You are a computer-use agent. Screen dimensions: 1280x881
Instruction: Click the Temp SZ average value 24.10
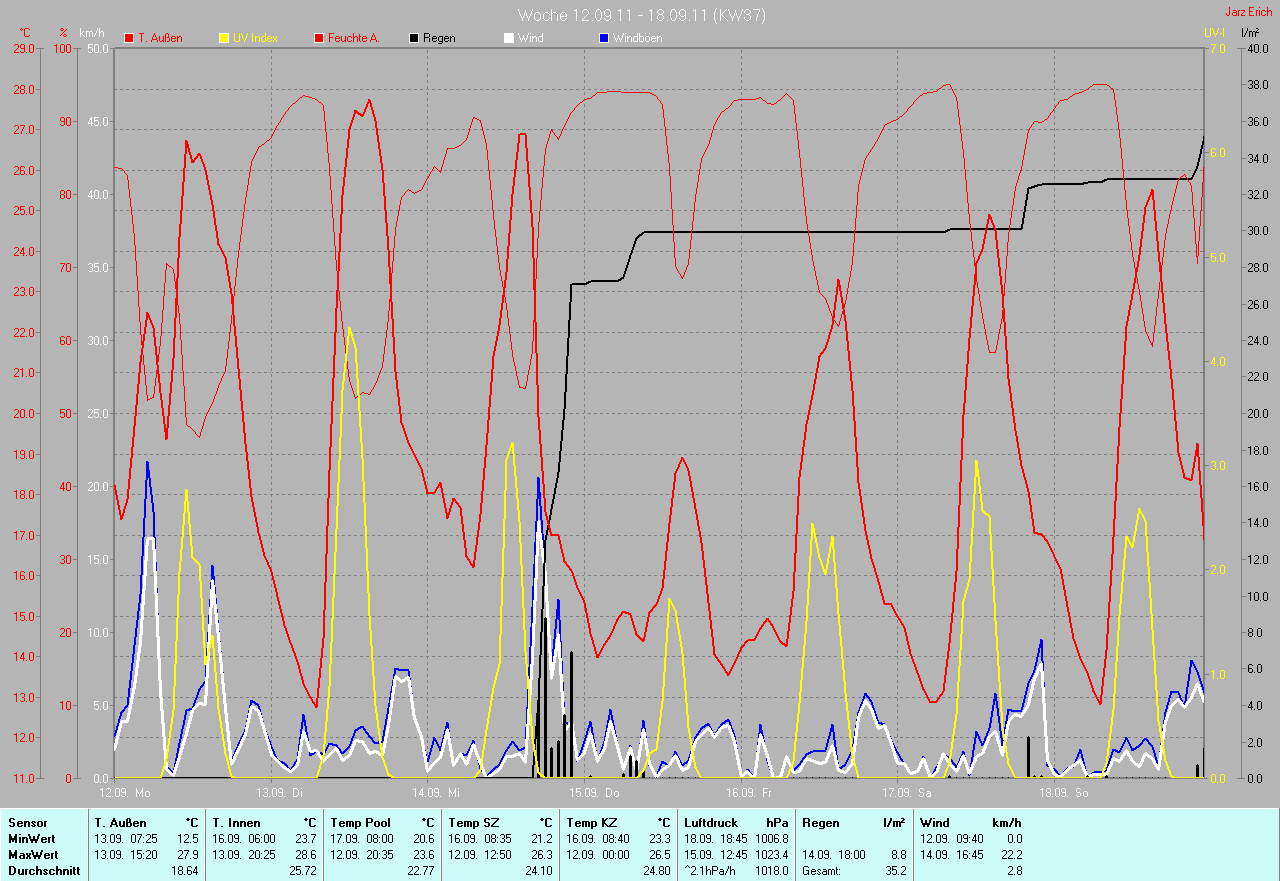point(539,871)
